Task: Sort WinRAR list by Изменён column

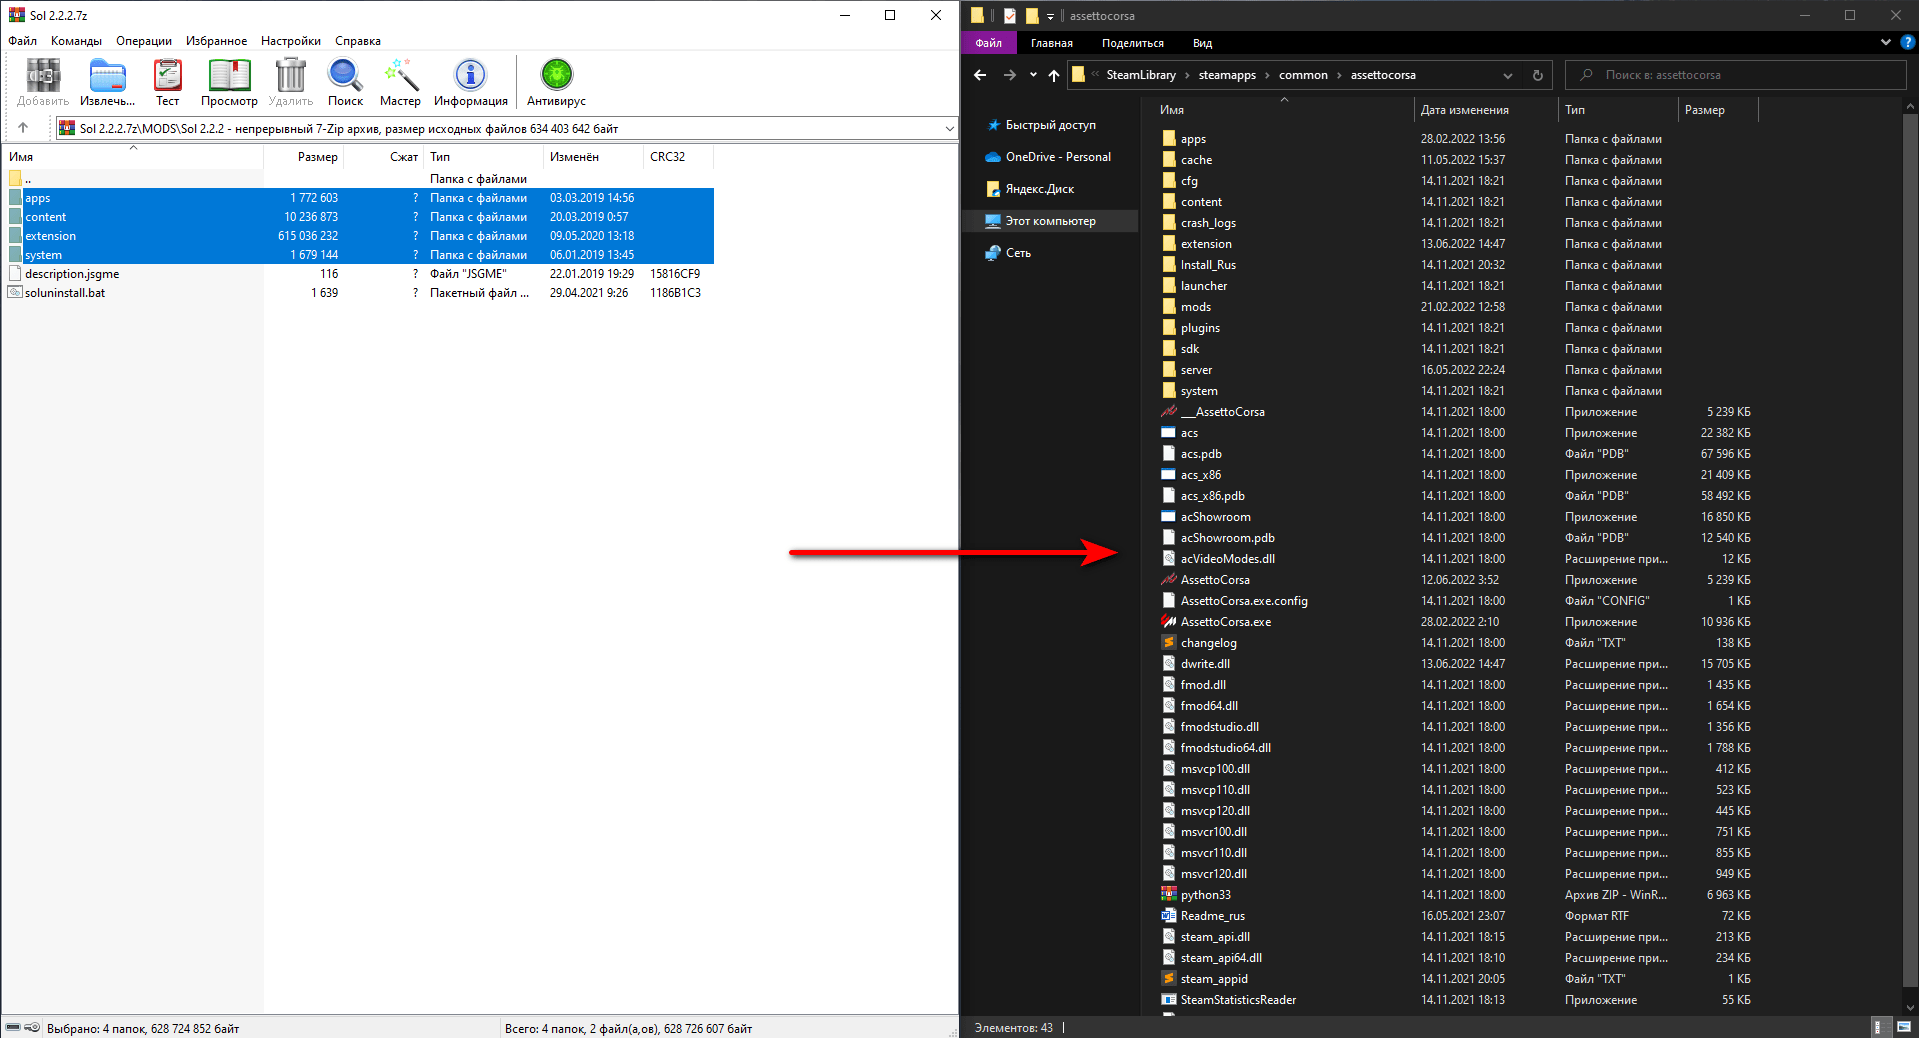Action: [x=593, y=157]
